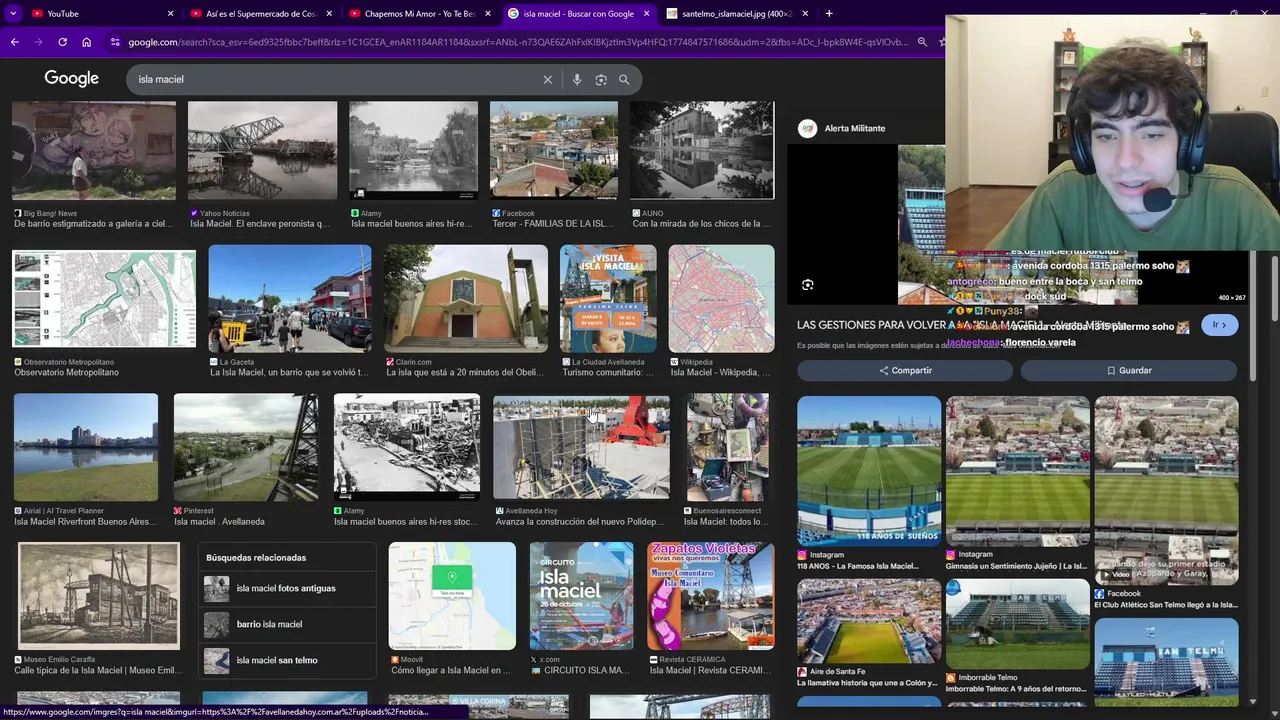Image resolution: width=1280 pixels, height=720 pixels.
Task: Open x.com Circuito Isla Maciel thumbnail
Action: [581, 596]
